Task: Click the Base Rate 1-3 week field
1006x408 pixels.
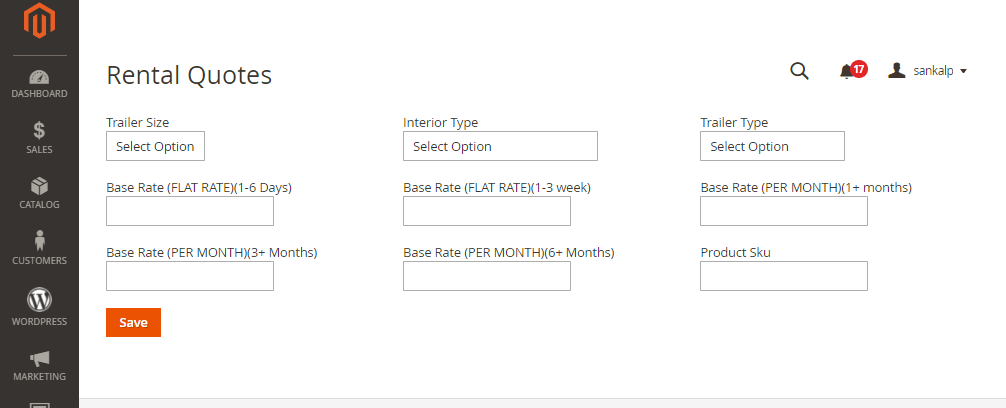Action: tap(487, 211)
